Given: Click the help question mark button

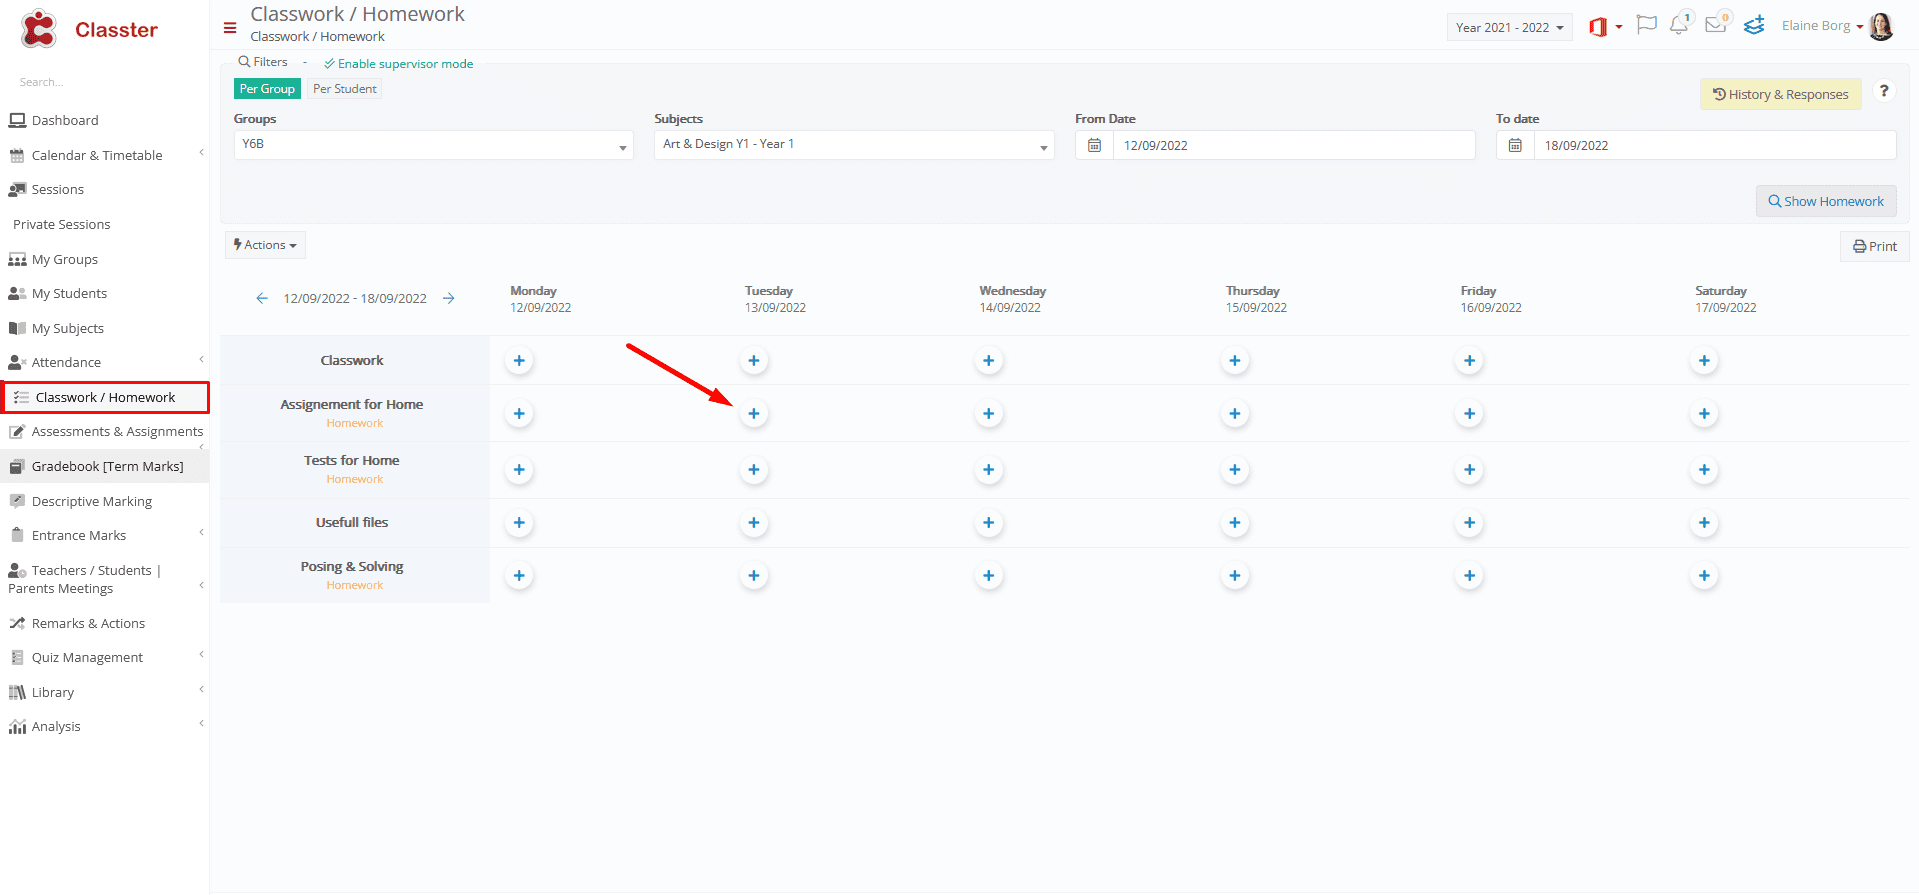Looking at the screenshot, I should pos(1884,91).
